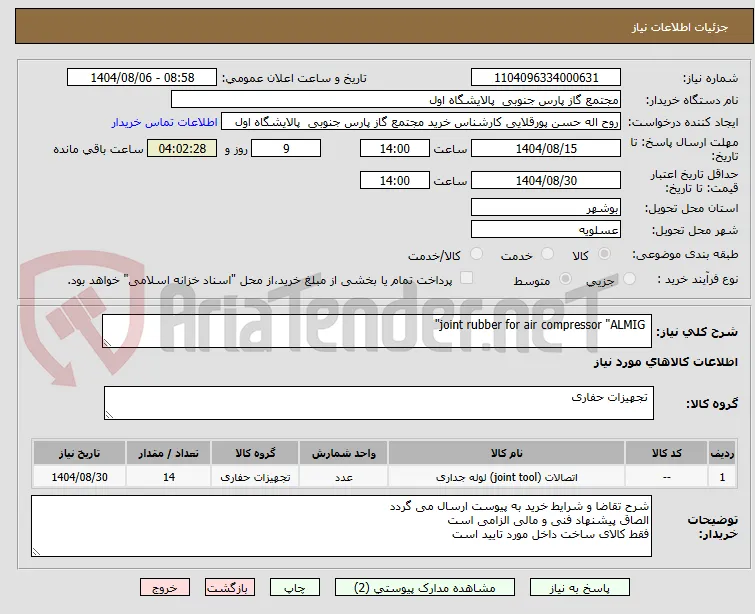The width and height of the screenshot is (755, 614).
Task: Click the گروه کالا text area
Action: (x=379, y=403)
